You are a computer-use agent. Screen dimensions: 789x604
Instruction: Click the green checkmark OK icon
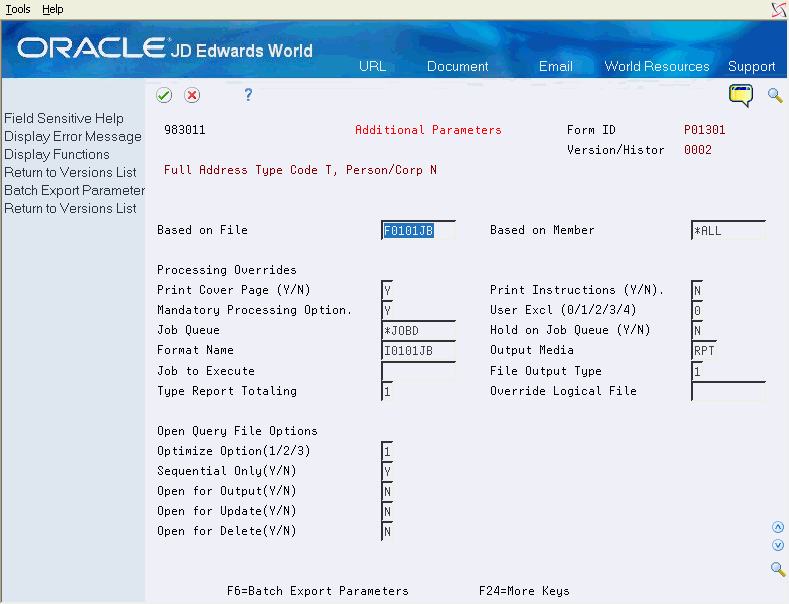point(164,95)
